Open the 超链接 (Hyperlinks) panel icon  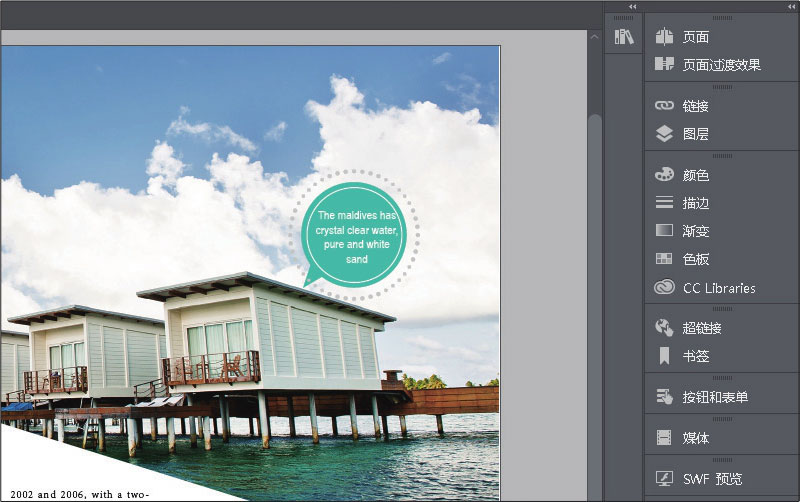(x=664, y=328)
